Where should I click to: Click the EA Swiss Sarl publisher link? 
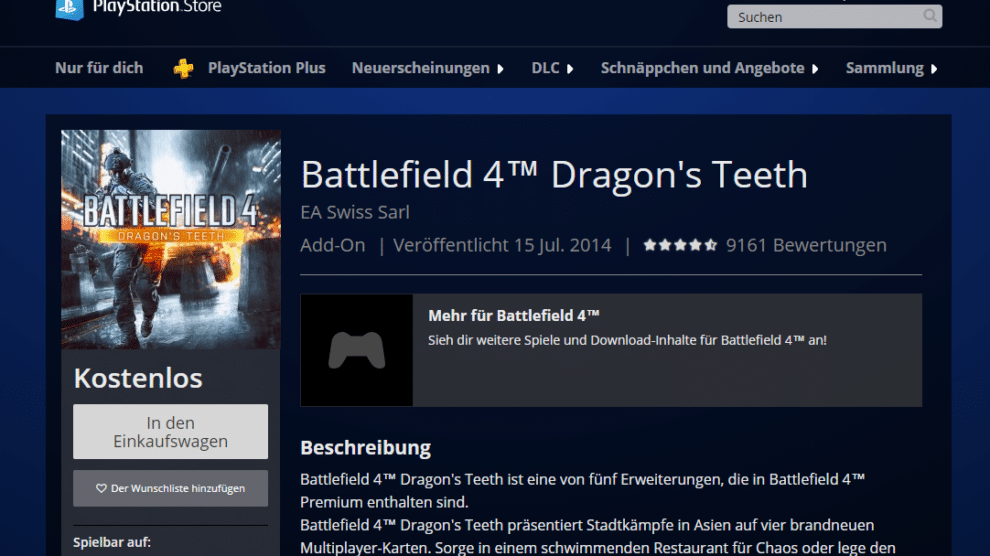coord(355,212)
